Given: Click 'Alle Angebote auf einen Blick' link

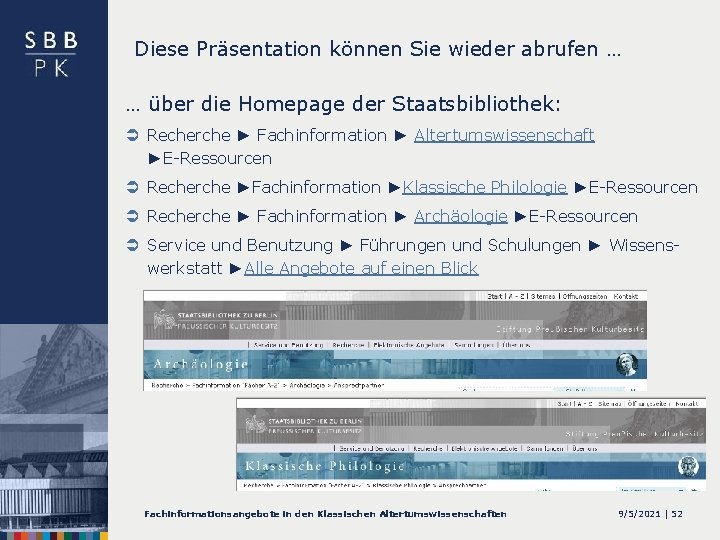Looking at the screenshot, I should pyautogui.click(x=361, y=268).
